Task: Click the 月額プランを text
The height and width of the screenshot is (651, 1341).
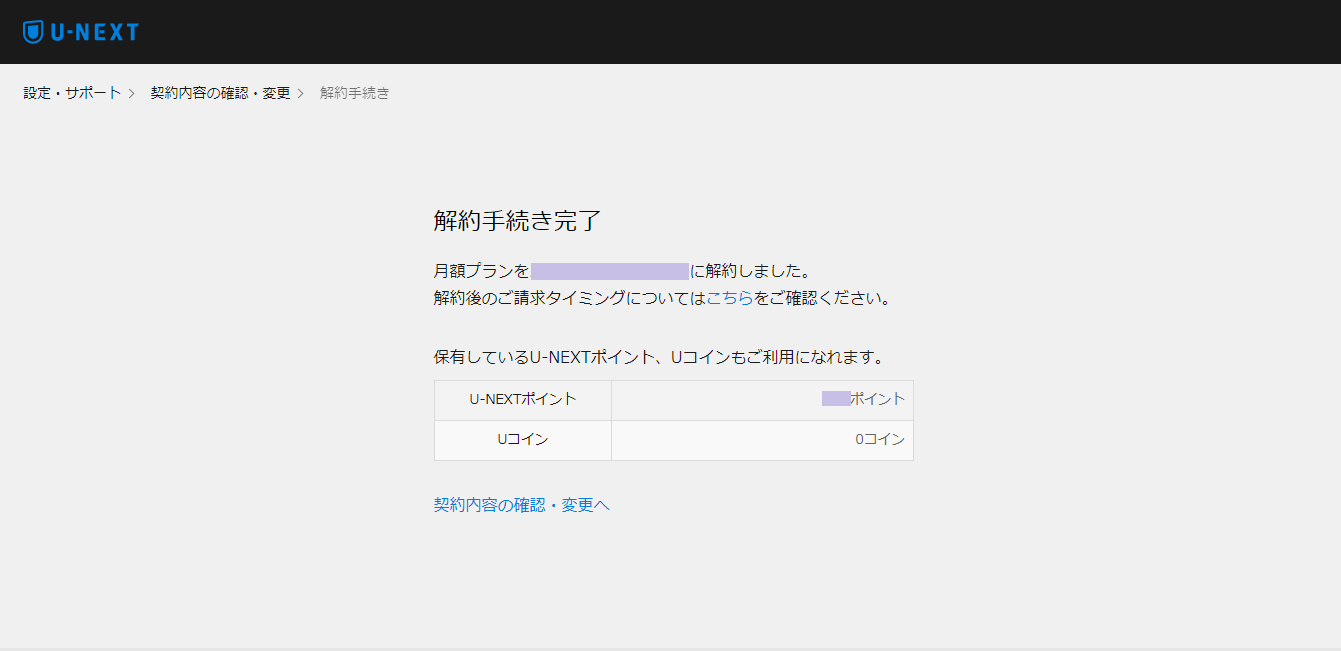Action: (482, 271)
